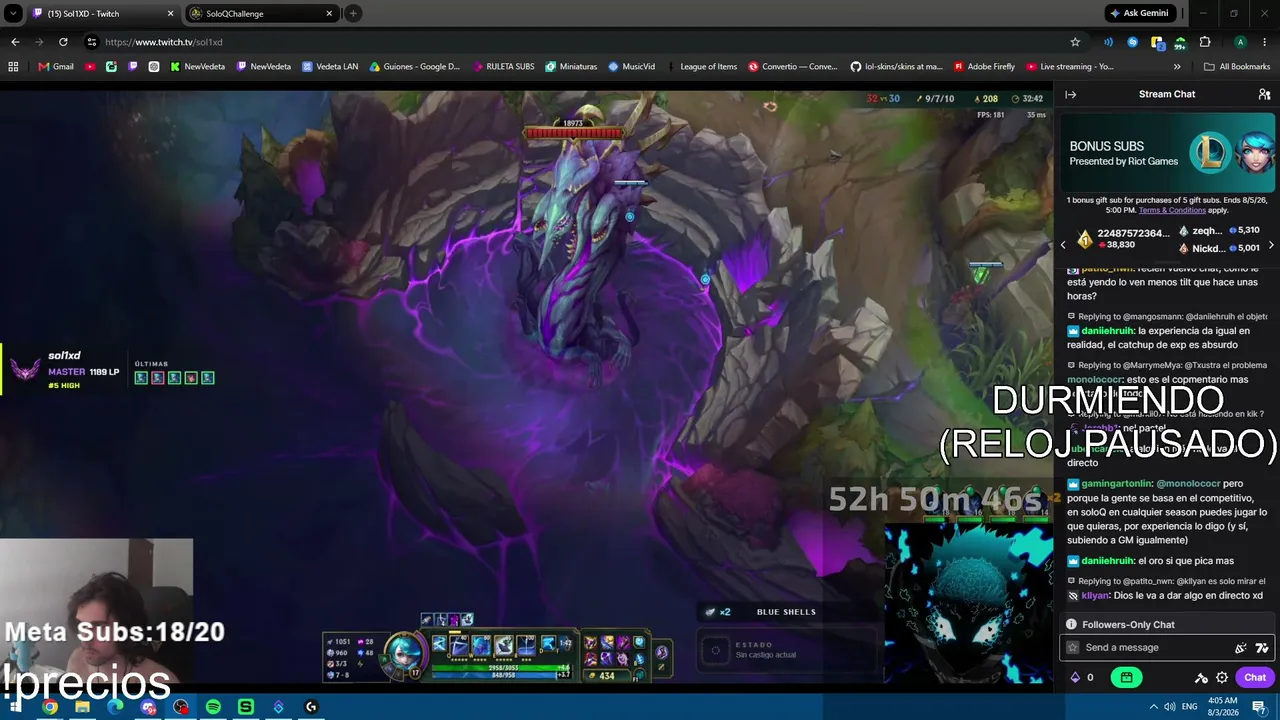
Task: Open the browser Extensions puzzle icon
Action: point(1205,42)
